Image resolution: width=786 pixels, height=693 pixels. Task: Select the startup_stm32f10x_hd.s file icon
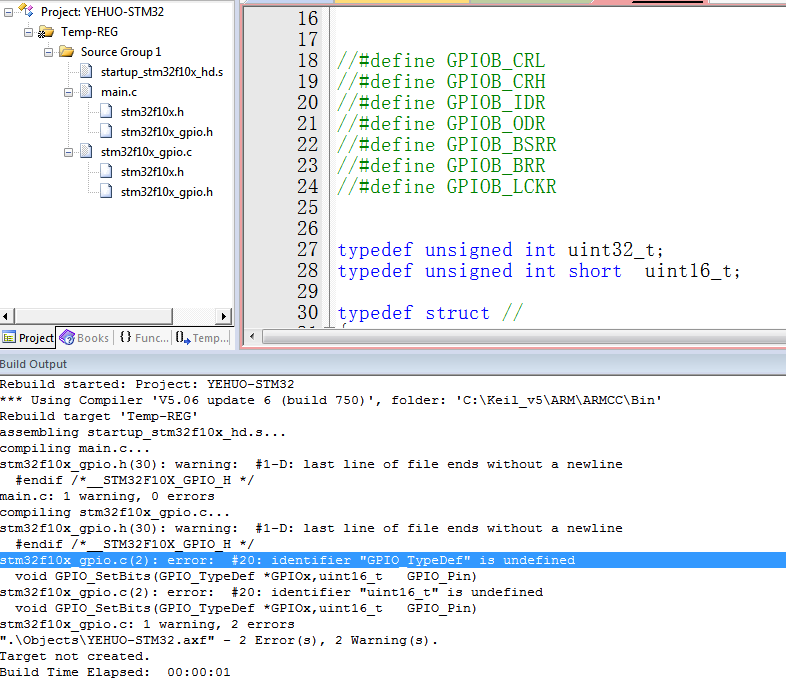point(86,72)
